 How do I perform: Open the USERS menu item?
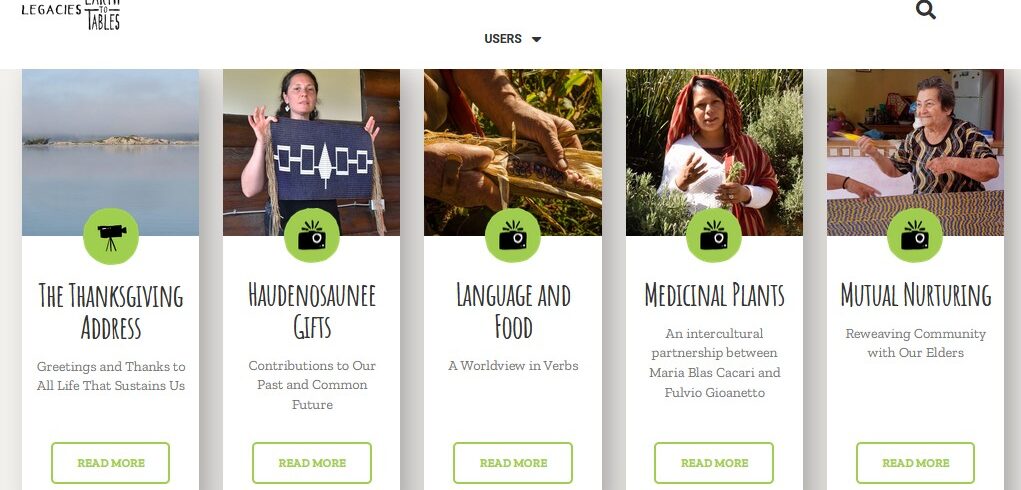[x=503, y=39]
